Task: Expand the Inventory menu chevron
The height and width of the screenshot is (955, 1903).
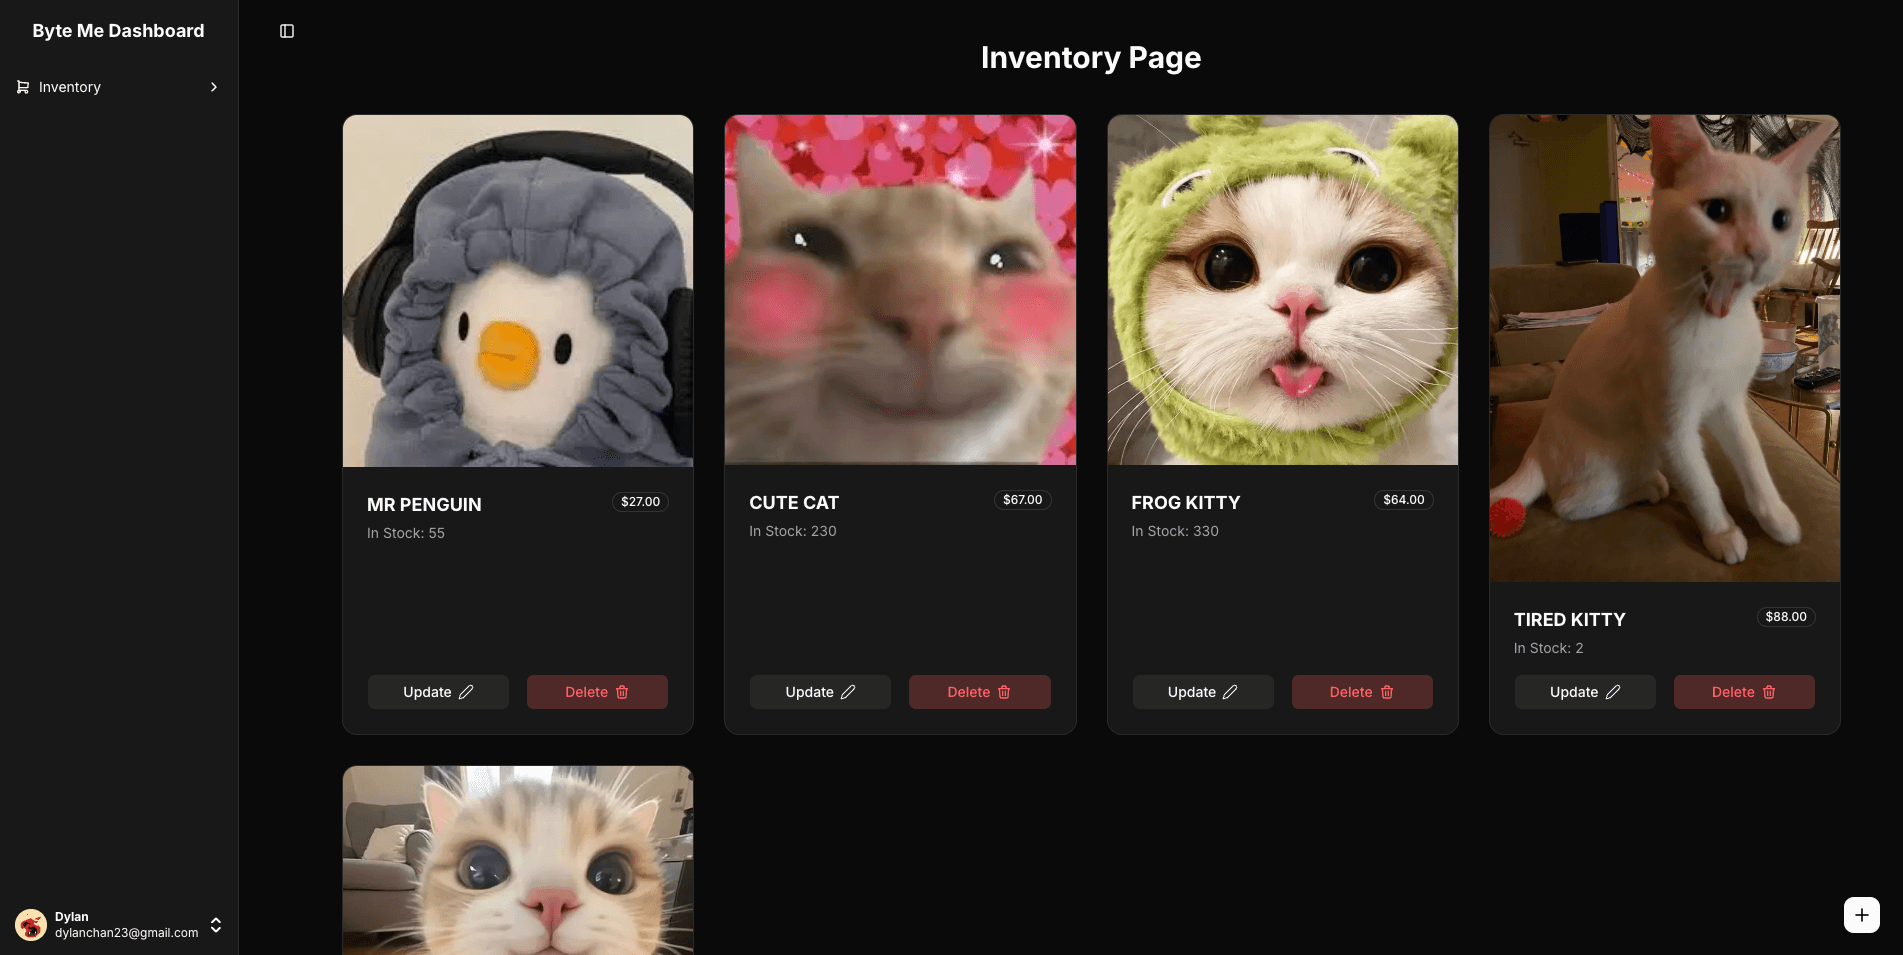Action: (x=214, y=87)
